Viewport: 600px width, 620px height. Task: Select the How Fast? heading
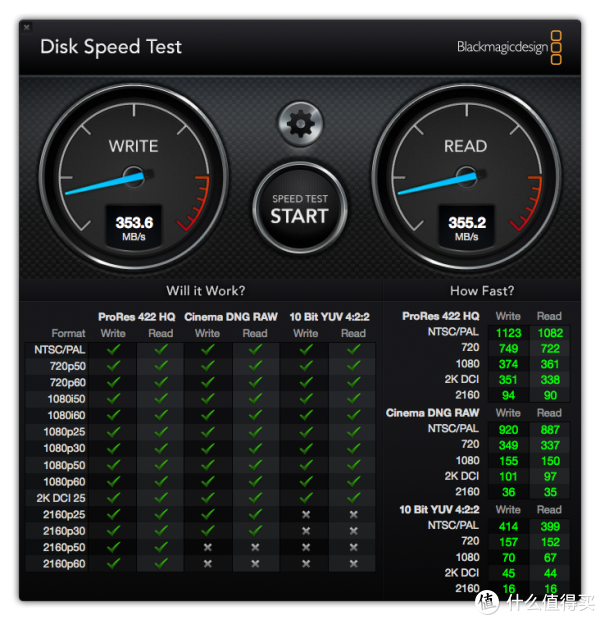(482, 291)
